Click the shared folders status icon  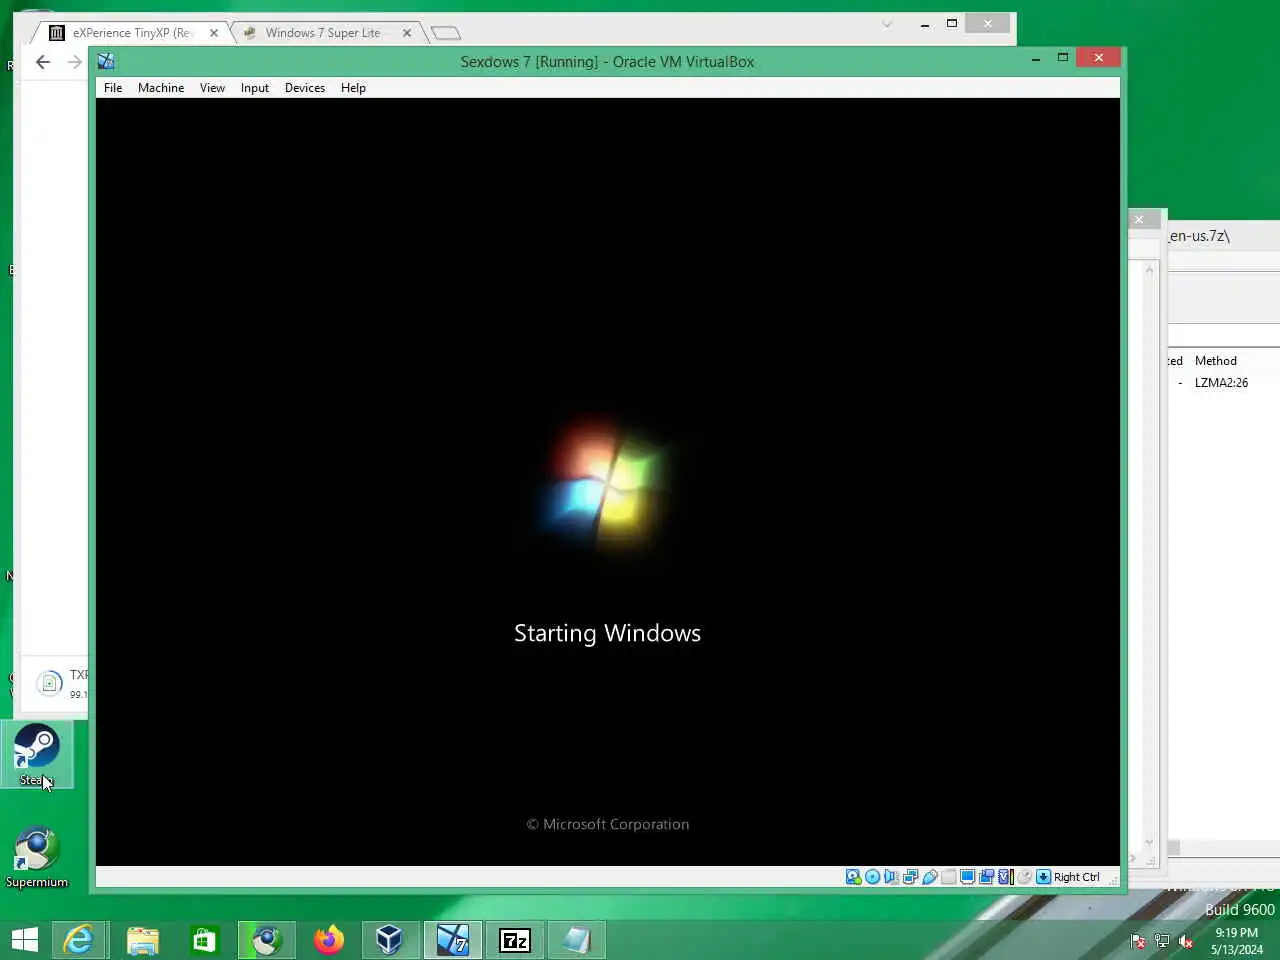[x=948, y=877]
